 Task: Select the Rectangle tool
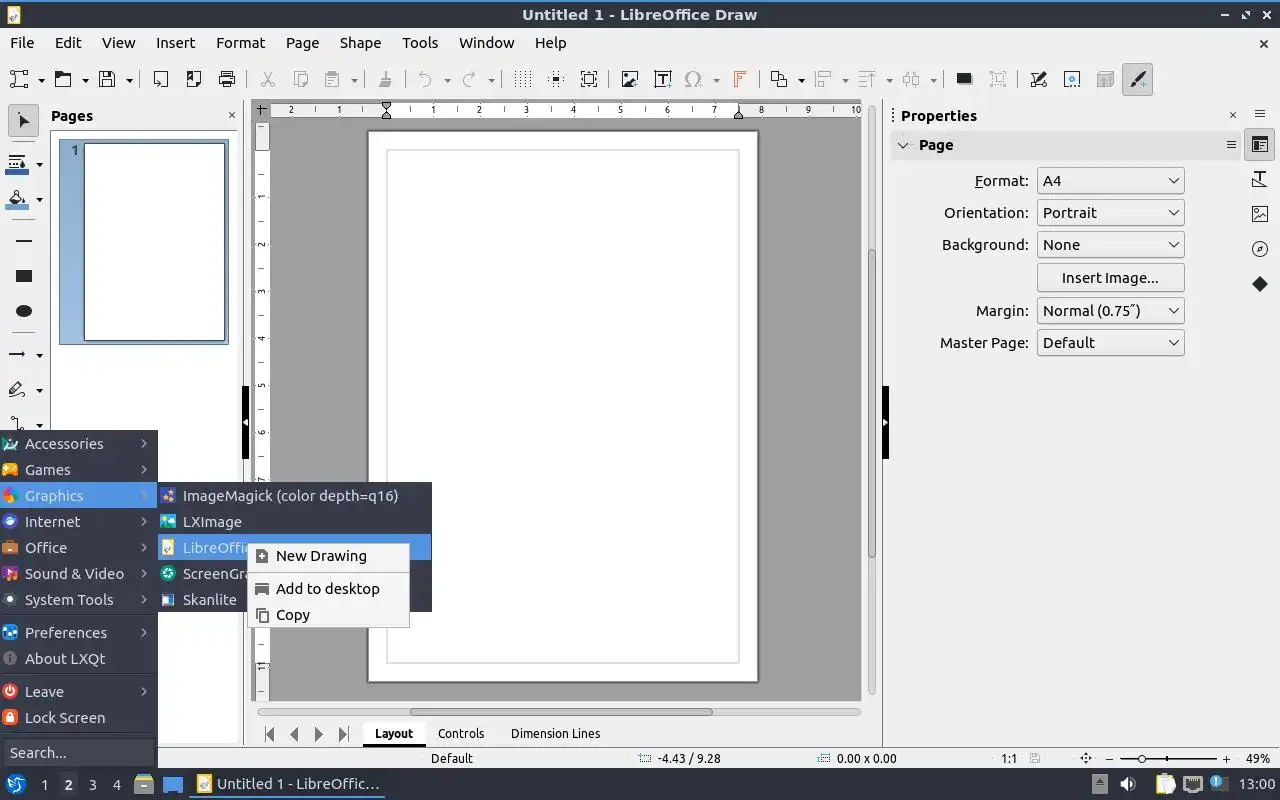pyautogui.click(x=24, y=276)
